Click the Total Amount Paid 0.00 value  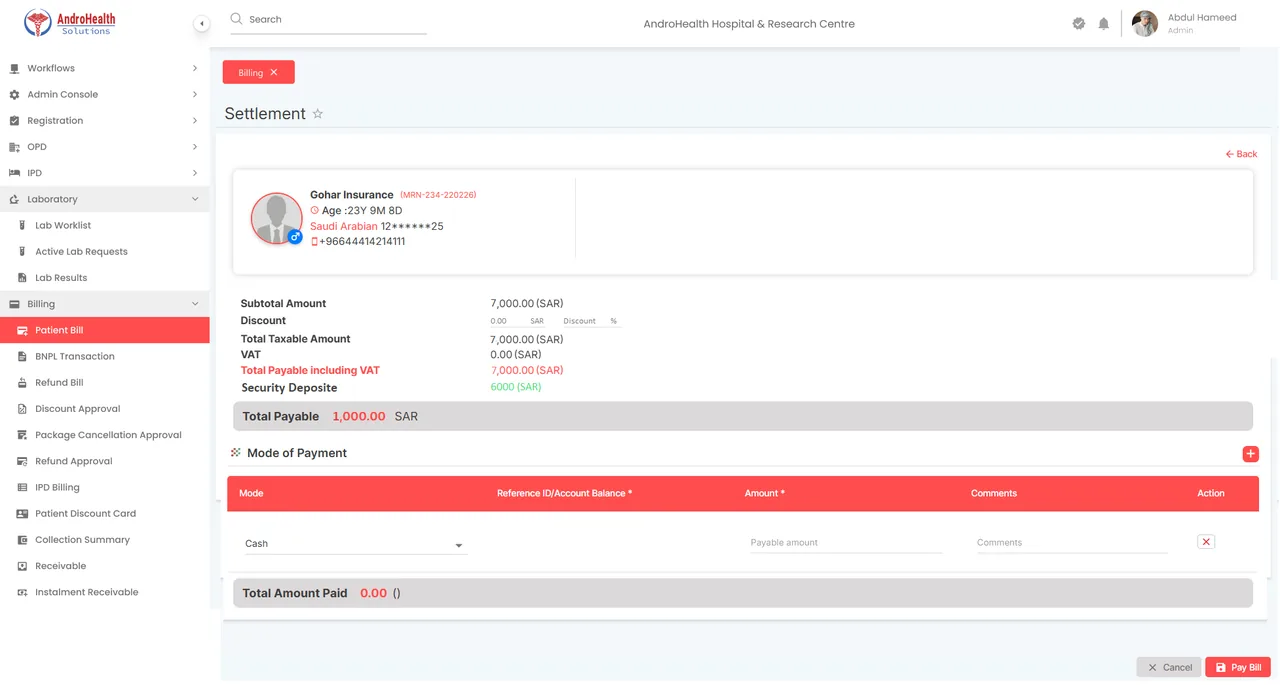373,593
